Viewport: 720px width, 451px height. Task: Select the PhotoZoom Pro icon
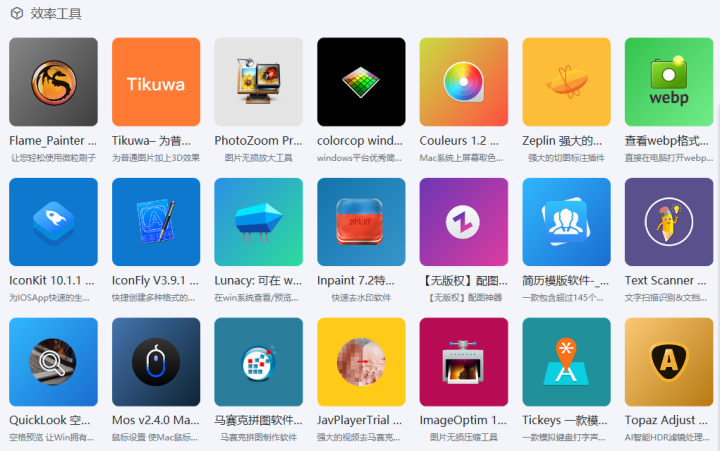click(259, 82)
